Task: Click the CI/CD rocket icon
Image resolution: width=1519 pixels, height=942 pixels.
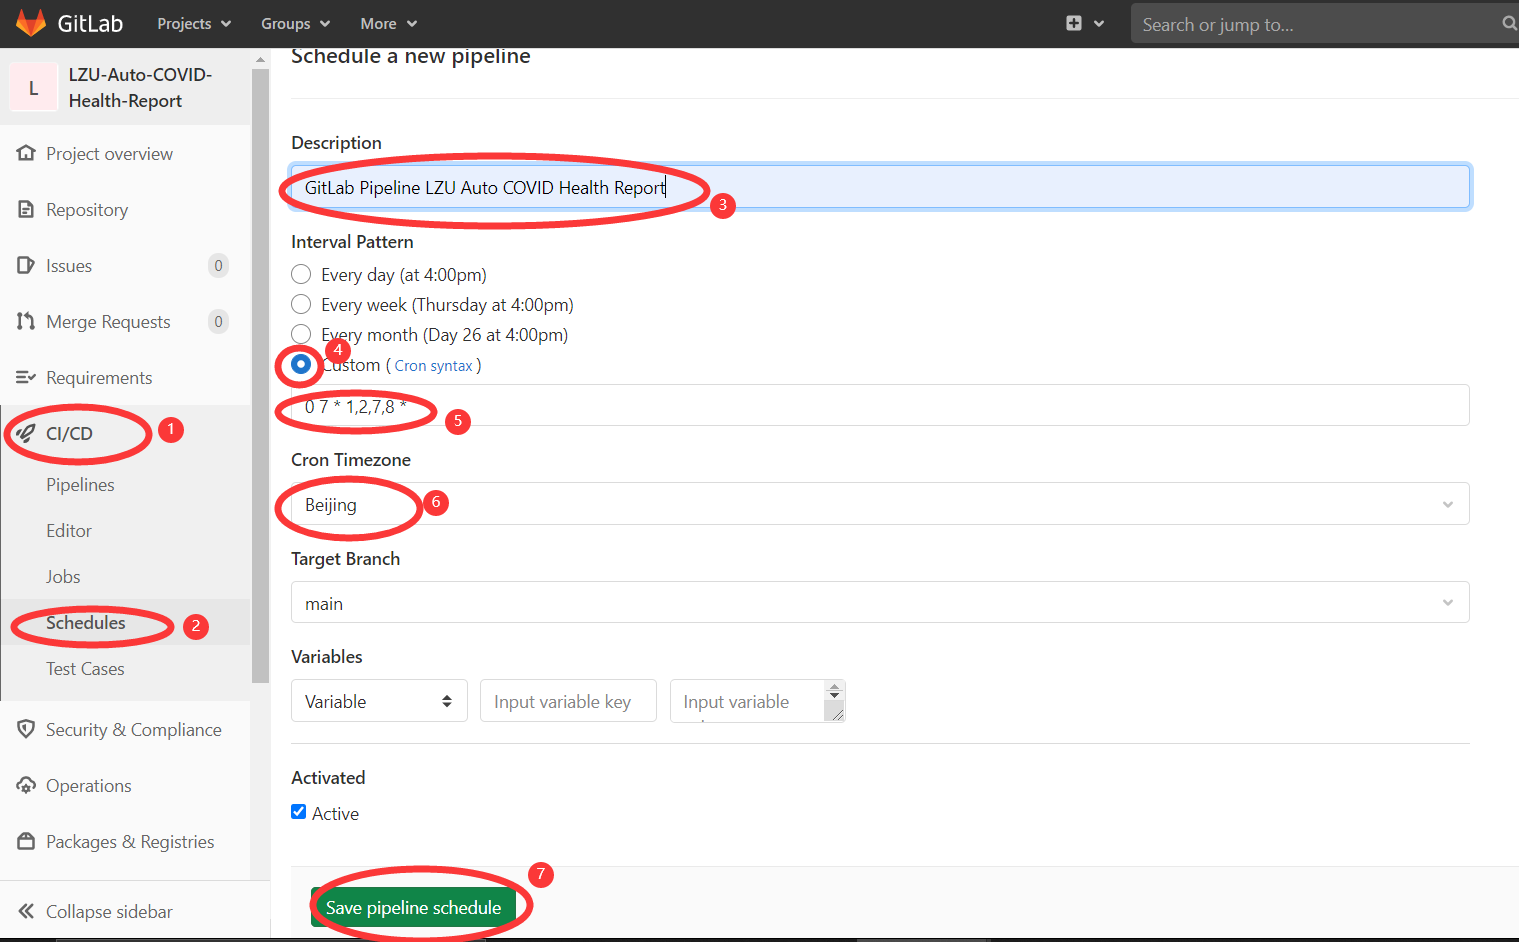Action: [x=26, y=433]
